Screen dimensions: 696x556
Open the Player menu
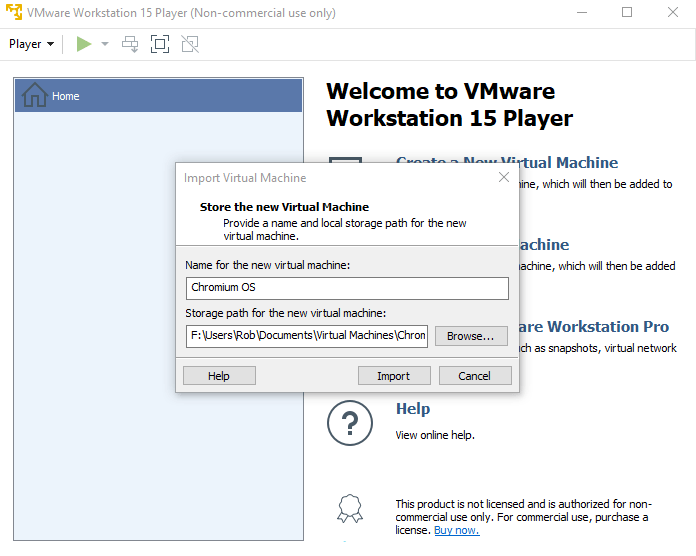[31, 44]
